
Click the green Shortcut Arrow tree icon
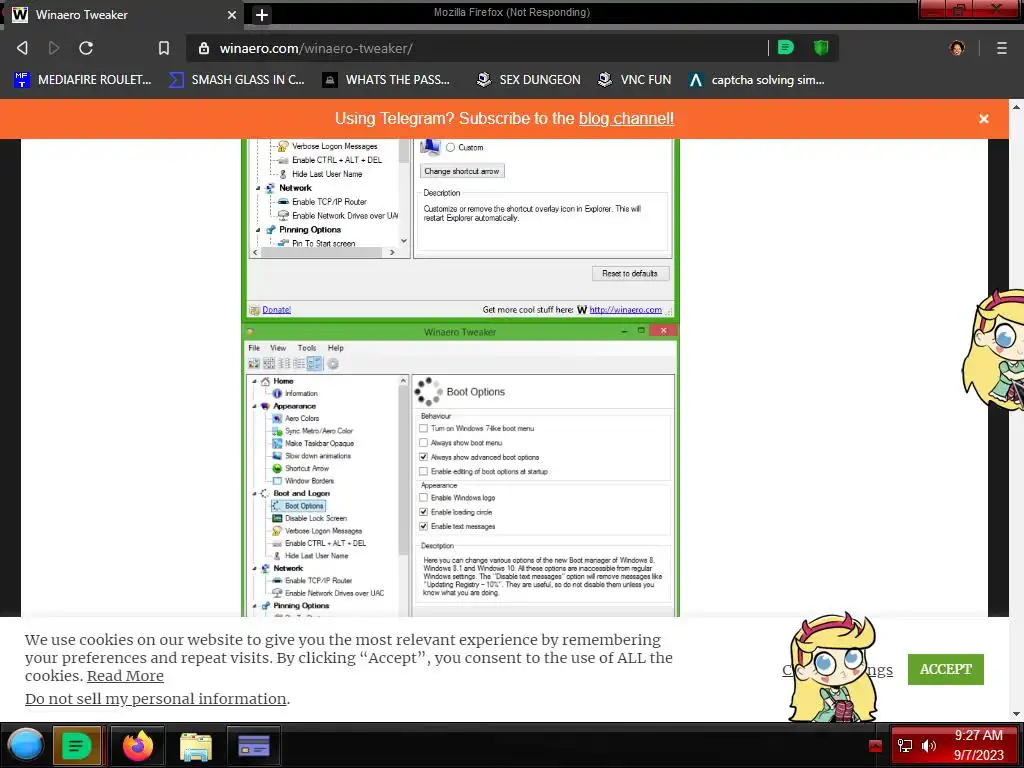[x=277, y=468]
